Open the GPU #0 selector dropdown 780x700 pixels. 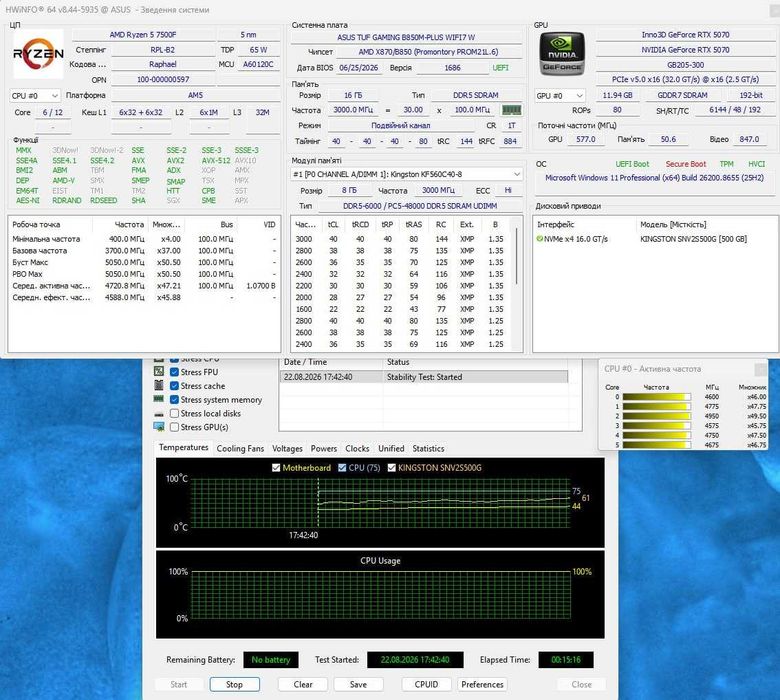point(560,96)
